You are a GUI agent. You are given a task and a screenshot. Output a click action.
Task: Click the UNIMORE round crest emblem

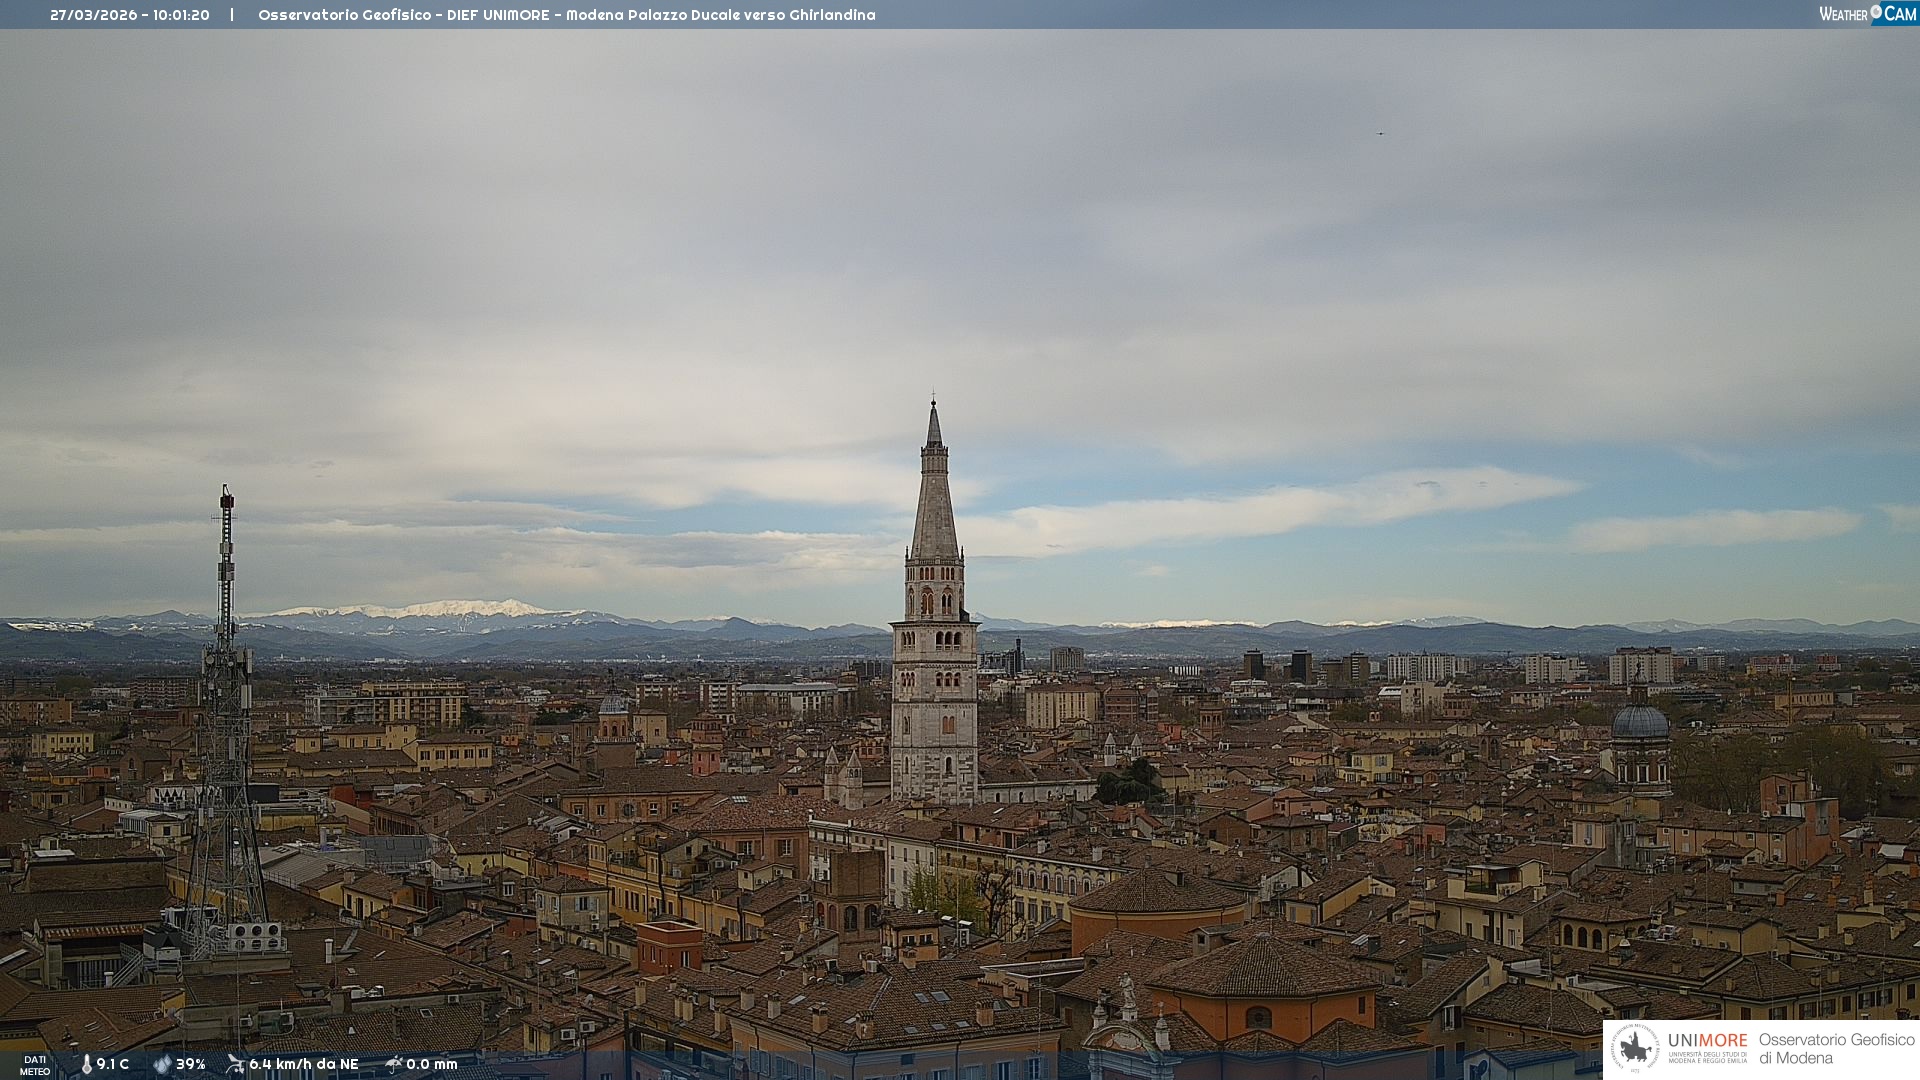[x=1635, y=1048]
